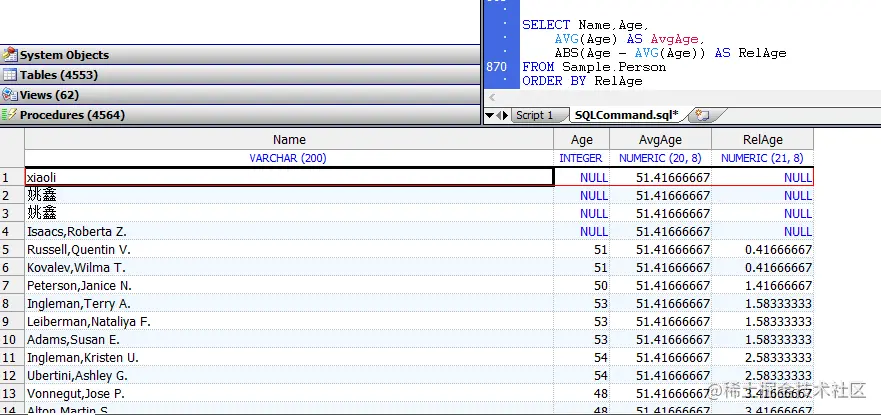Click the INTEGER type label under Age
Viewport: 881px width, 415px height.
click(581, 158)
